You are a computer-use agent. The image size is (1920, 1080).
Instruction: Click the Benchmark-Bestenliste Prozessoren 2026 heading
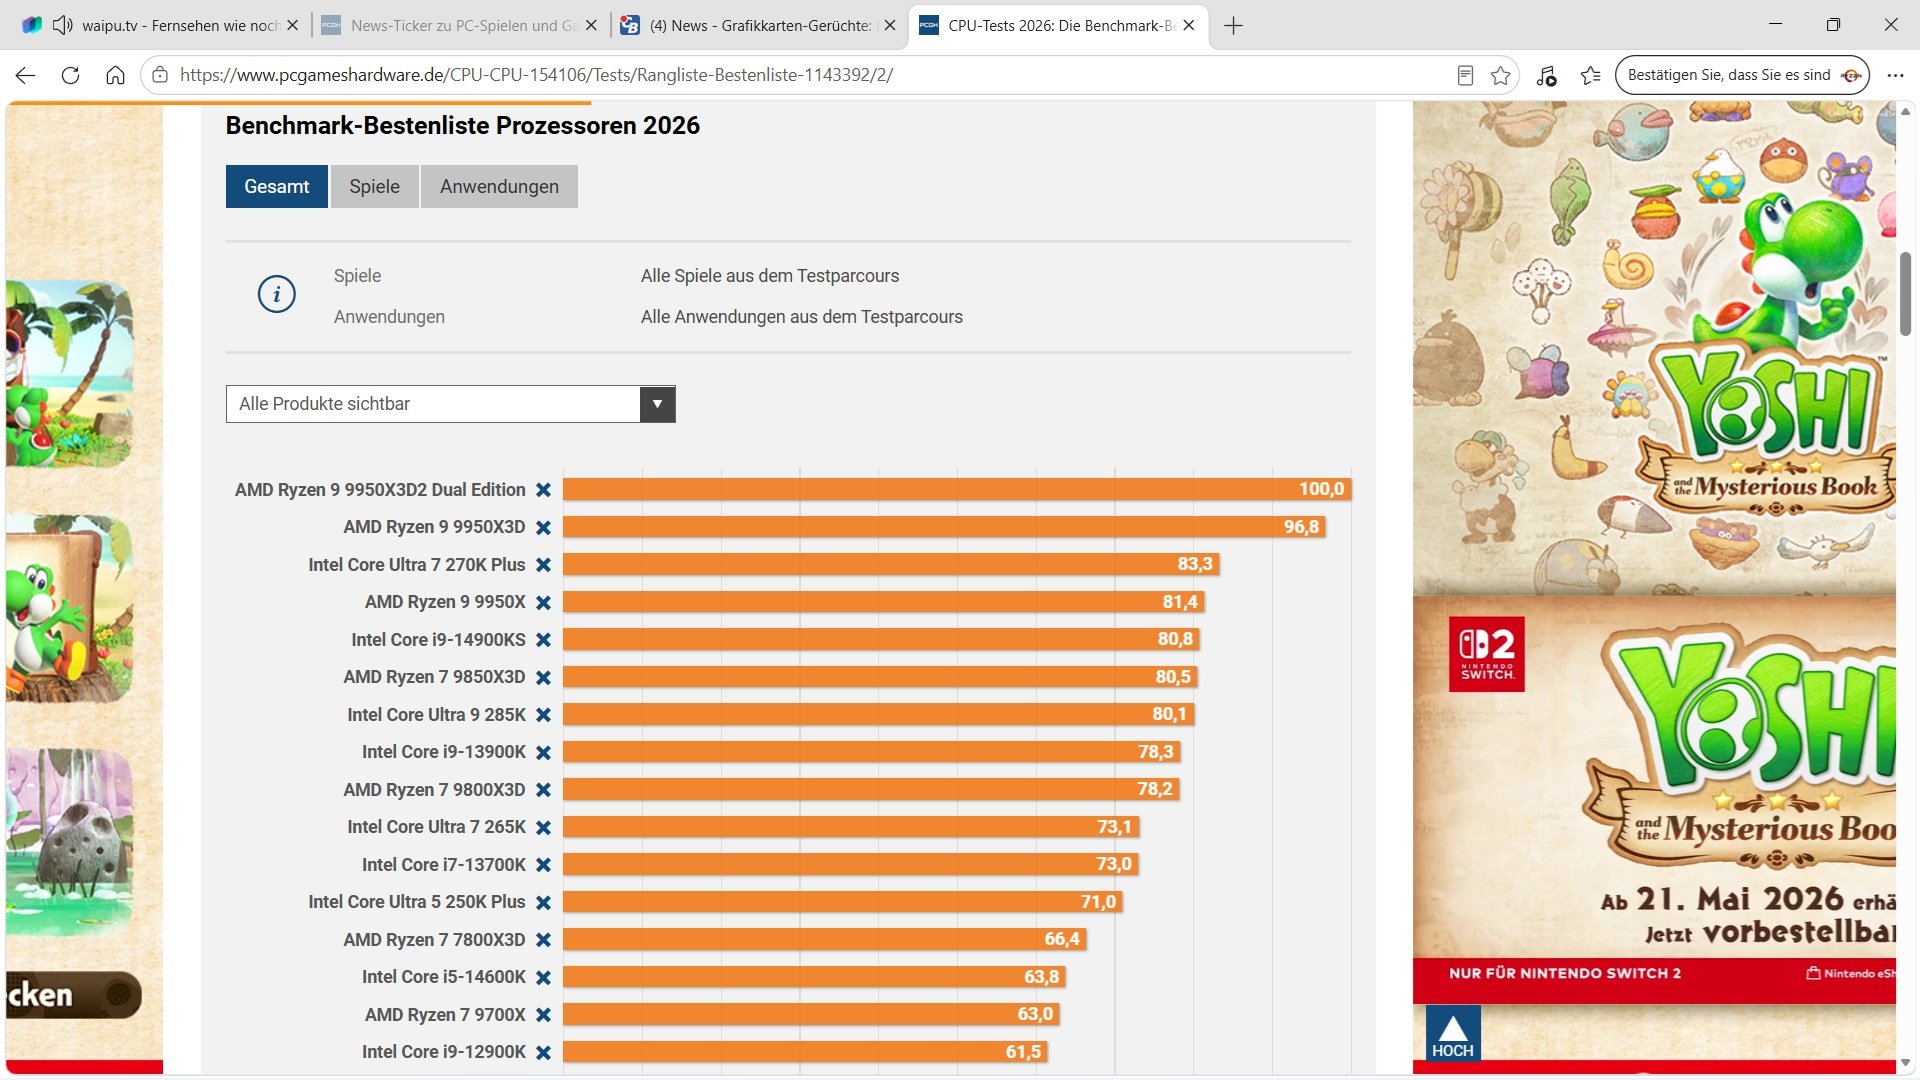462,126
